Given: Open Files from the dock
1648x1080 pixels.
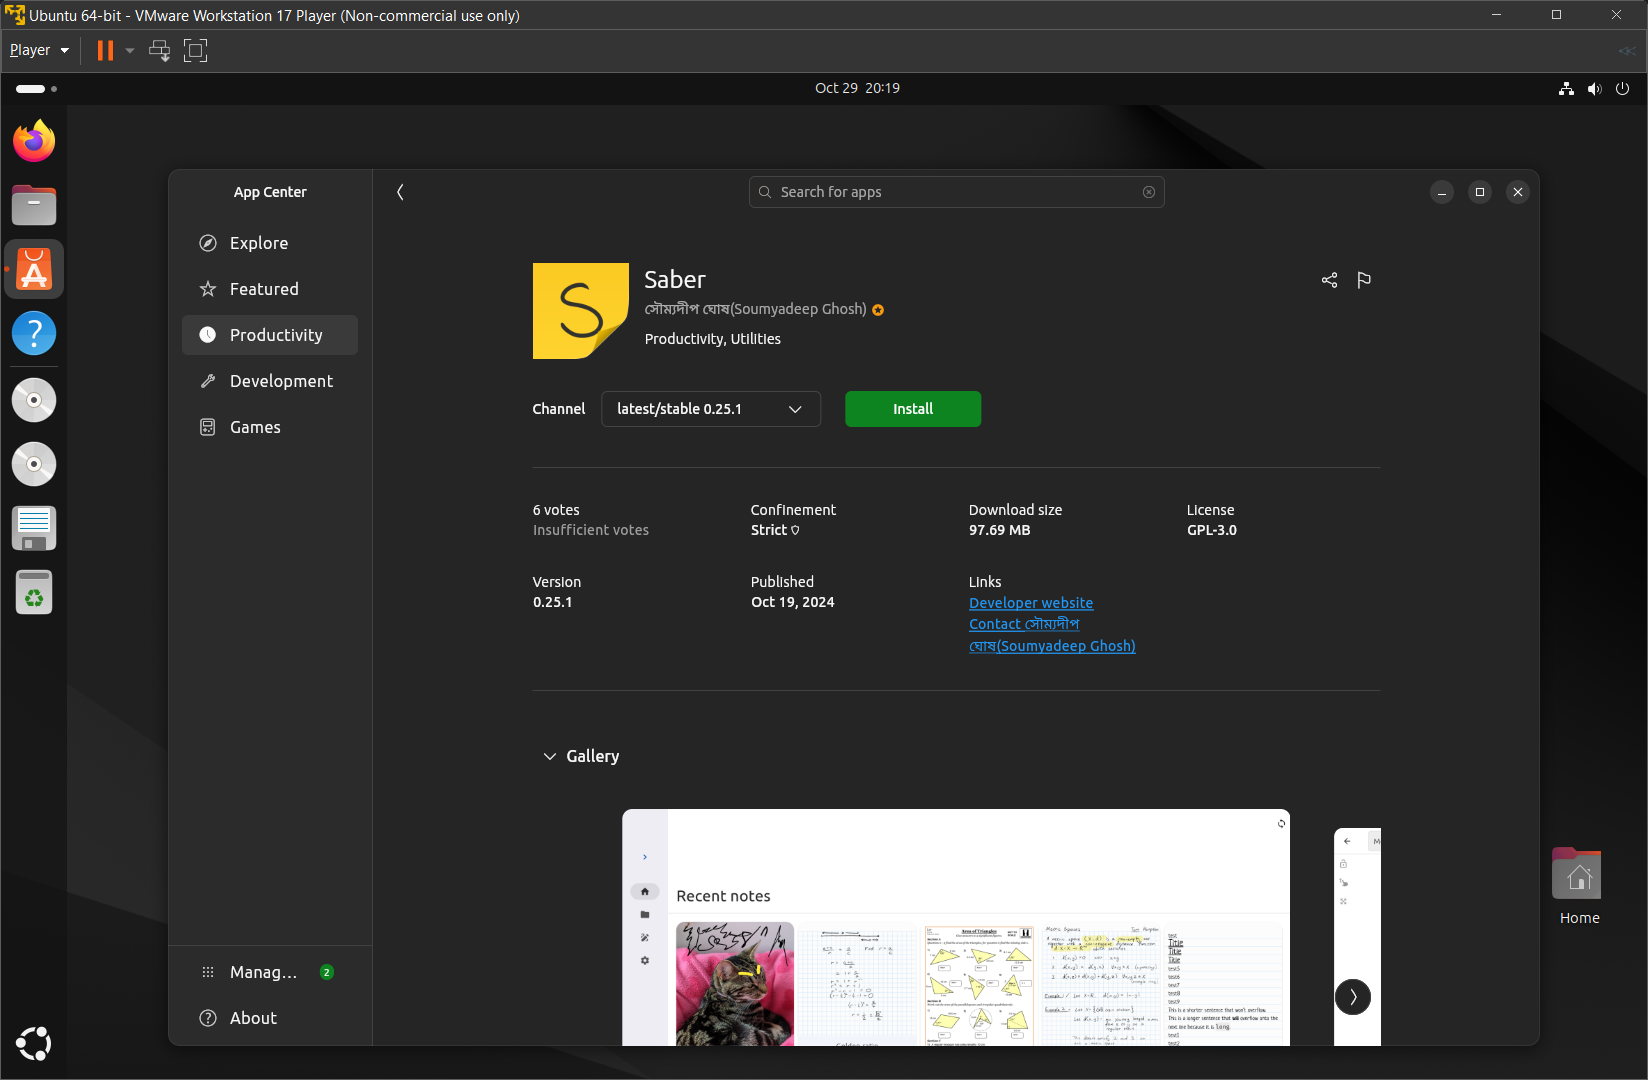Looking at the screenshot, I should (34, 205).
